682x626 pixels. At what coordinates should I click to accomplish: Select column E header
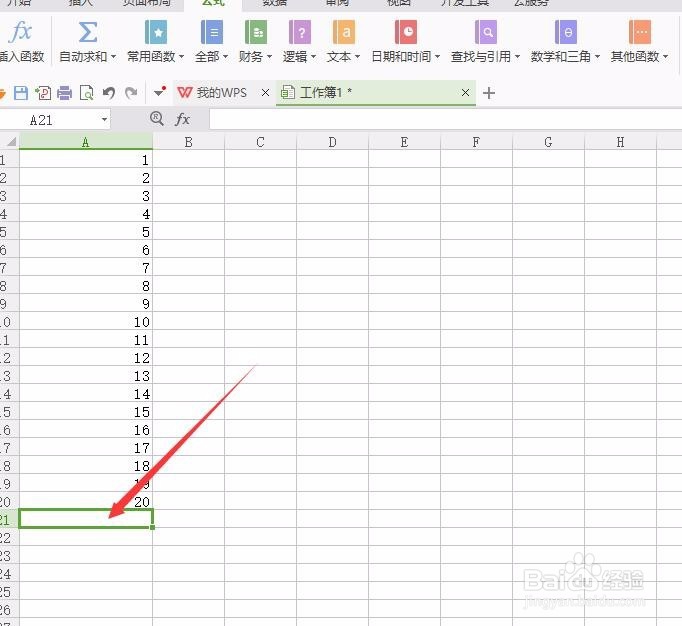(x=405, y=142)
